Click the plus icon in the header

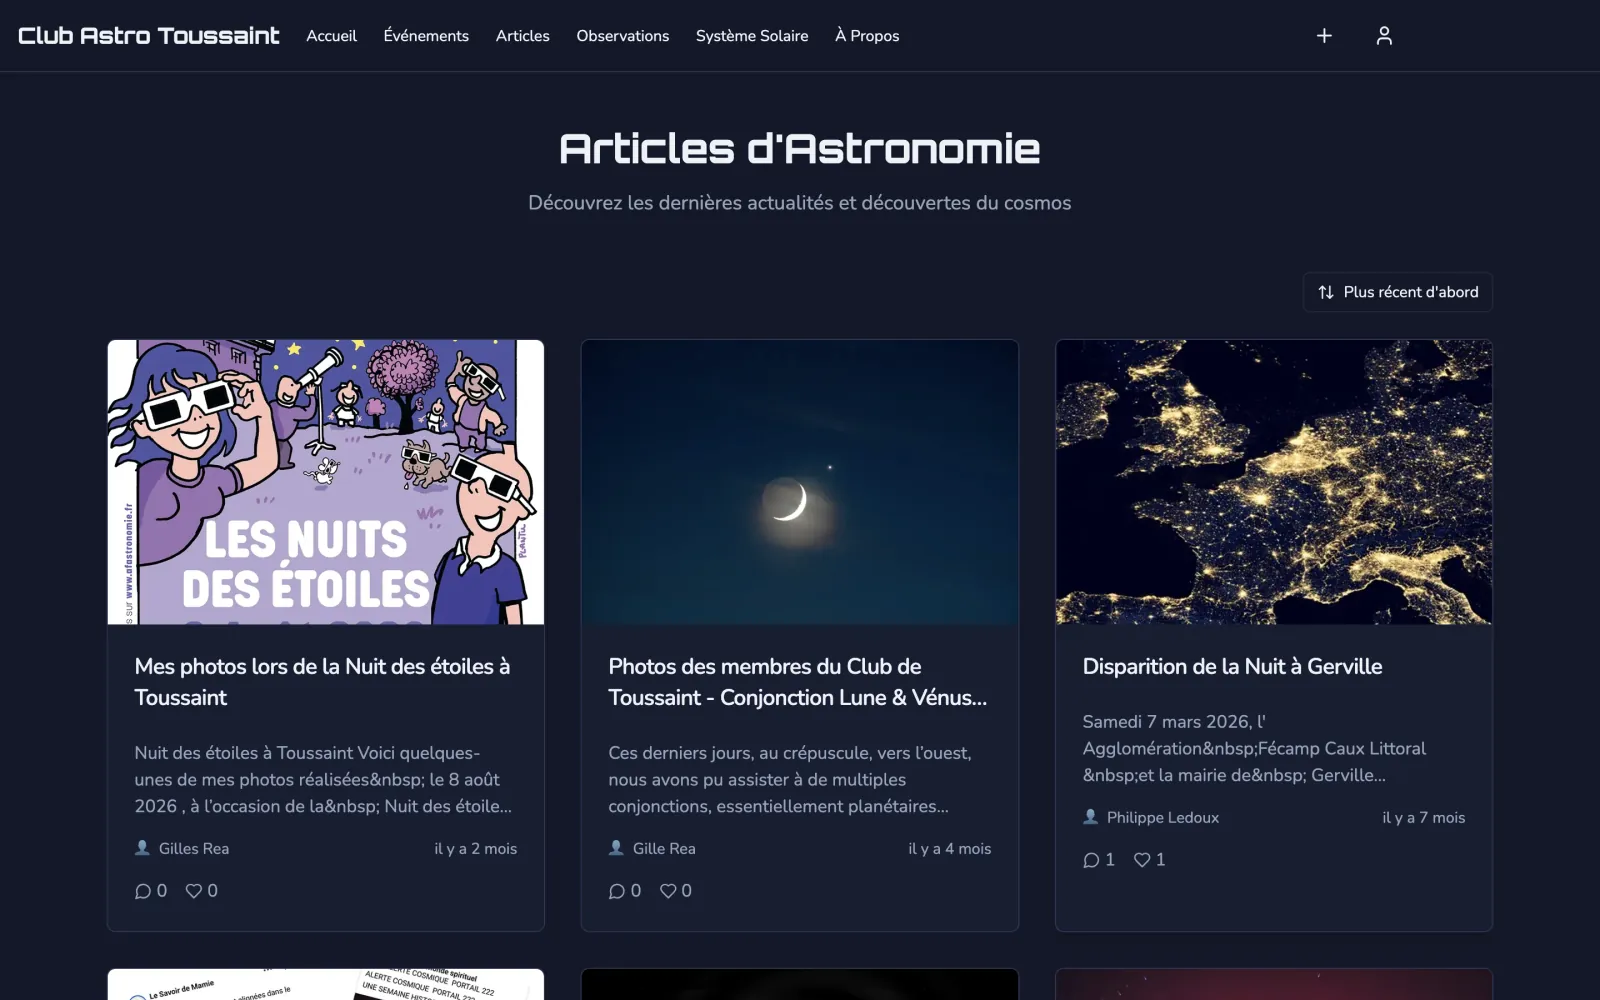(x=1324, y=36)
